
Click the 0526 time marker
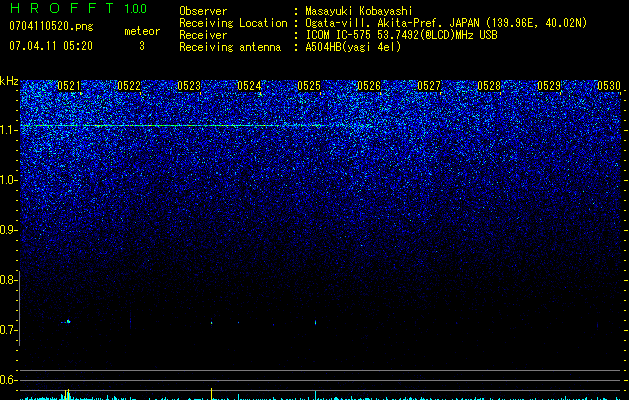[x=369, y=86]
